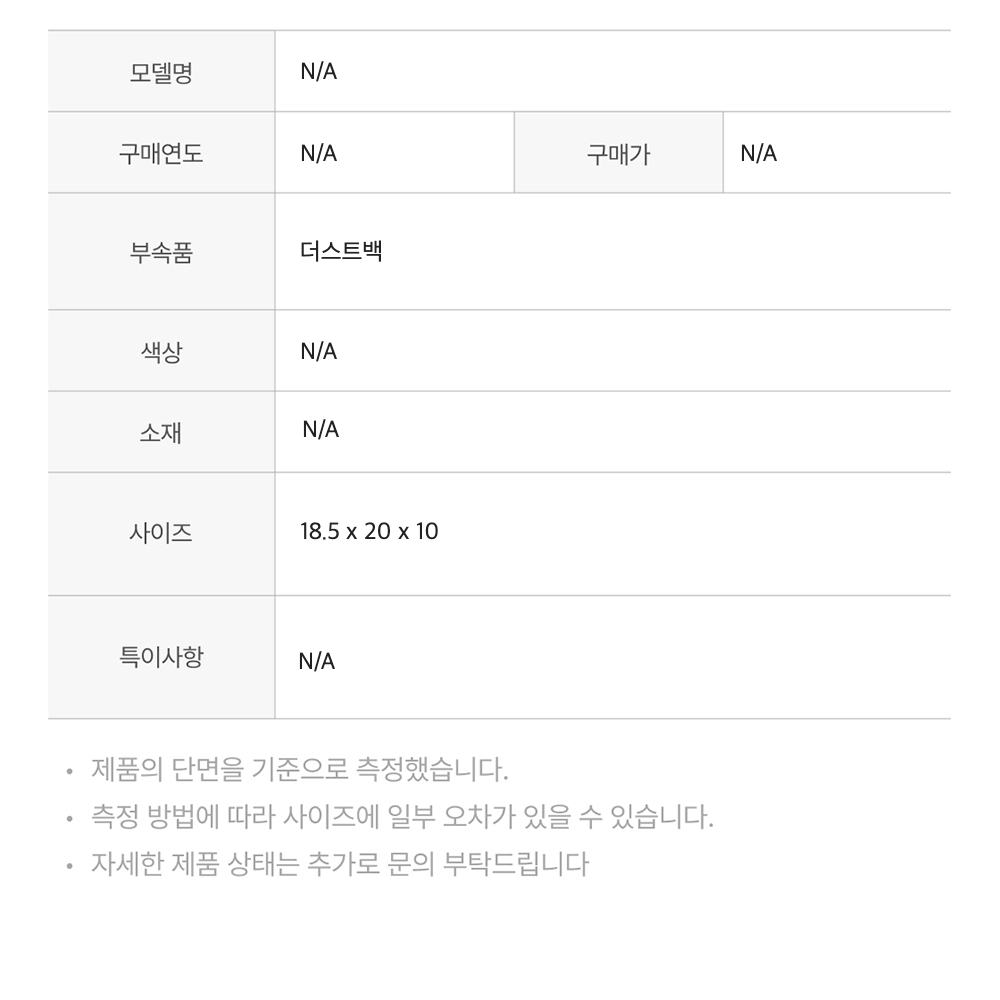Click the 색상 label cell
Image resolution: width=1000 pixels, height=1000 pixels.
161,352
